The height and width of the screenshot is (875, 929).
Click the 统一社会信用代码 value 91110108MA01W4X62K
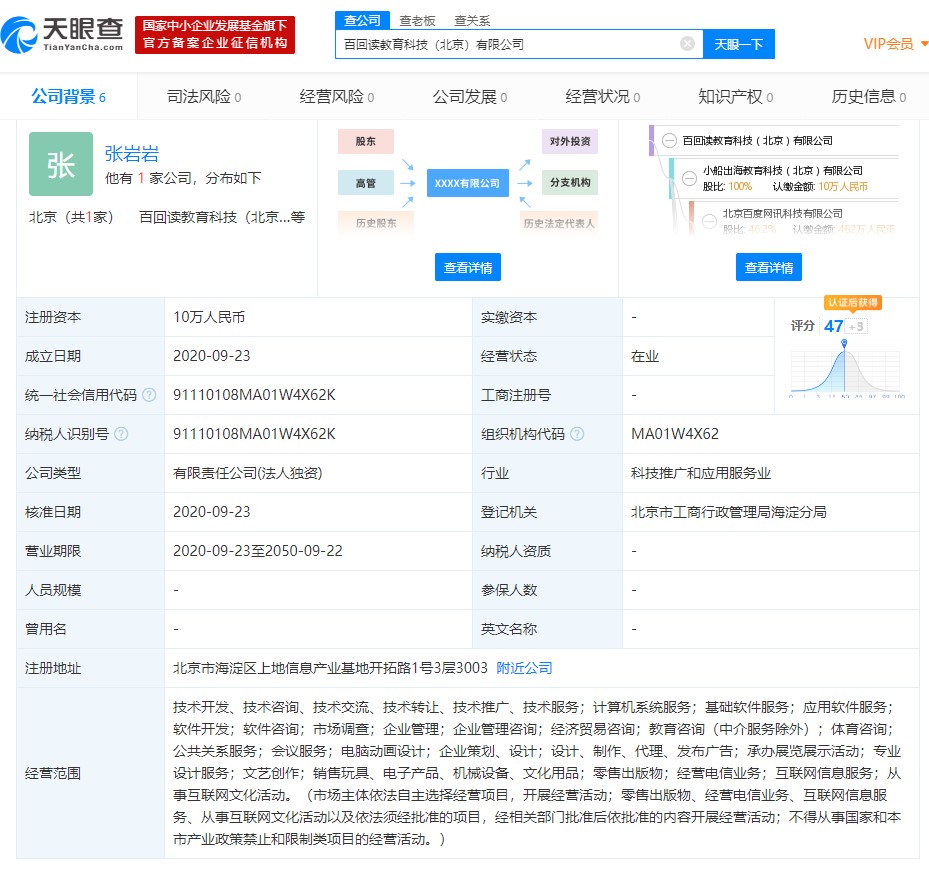(x=254, y=395)
